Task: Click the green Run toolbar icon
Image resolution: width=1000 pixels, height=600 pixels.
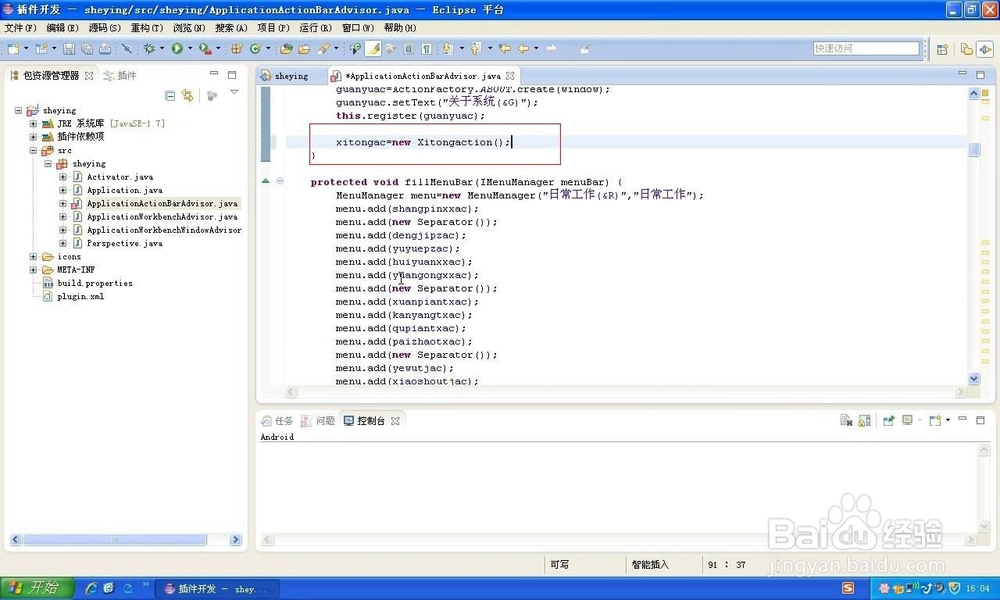Action: pos(177,48)
